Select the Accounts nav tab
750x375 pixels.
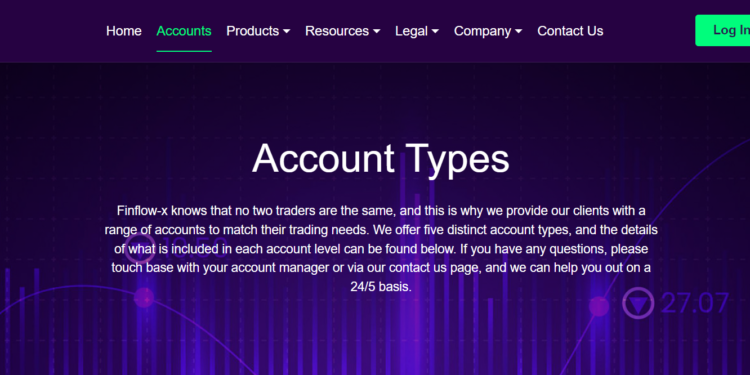coord(184,31)
